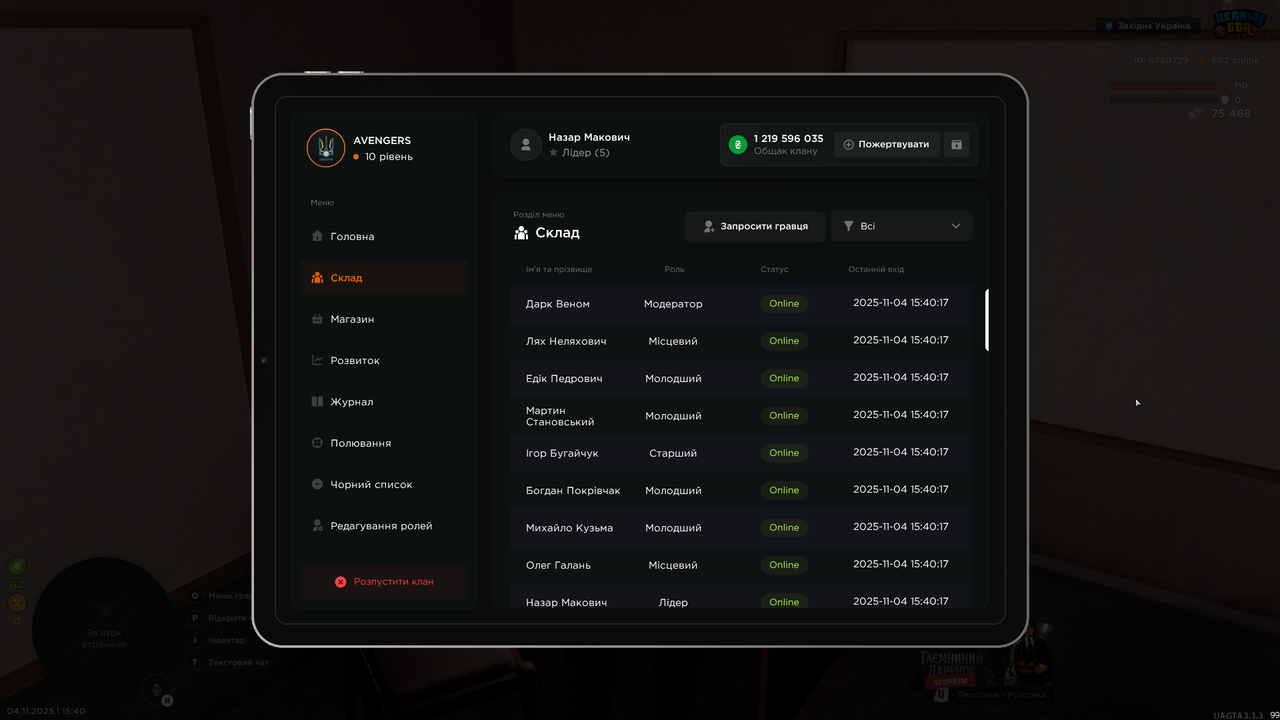Click the Пожертвувати donate button
1280x720 pixels.
pos(887,144)
